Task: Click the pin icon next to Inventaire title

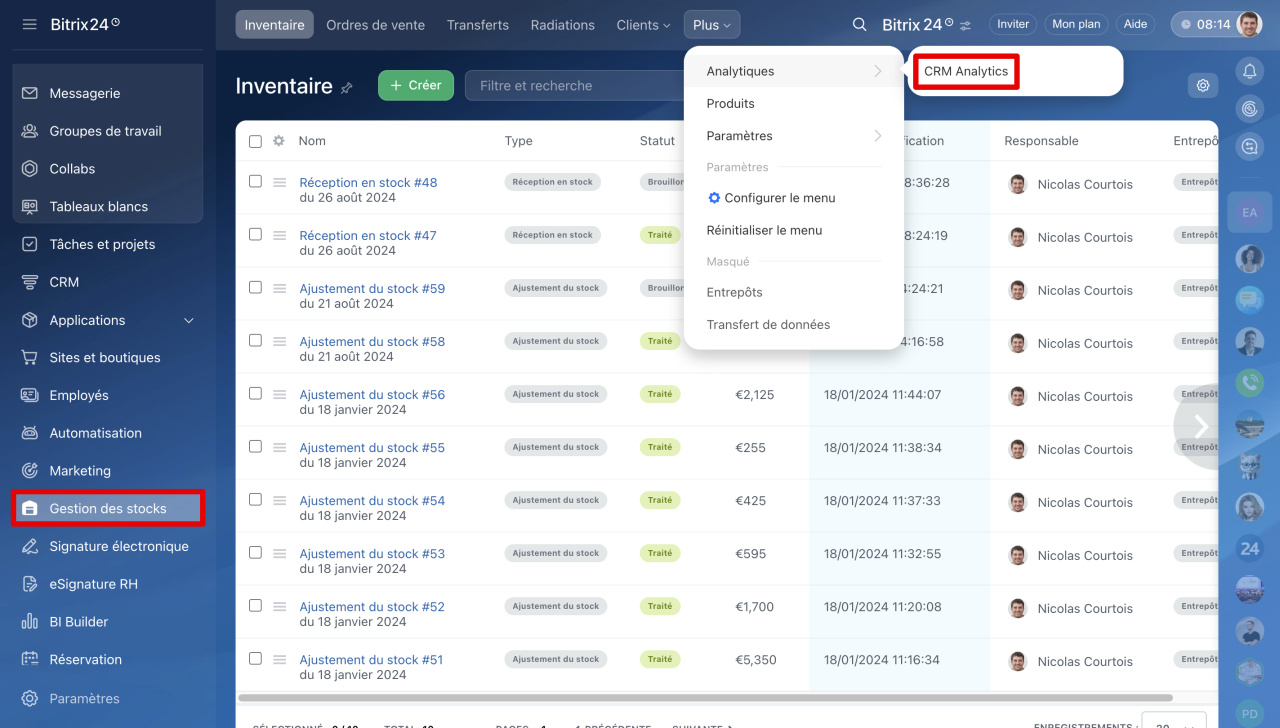Action: click(347, 88)
